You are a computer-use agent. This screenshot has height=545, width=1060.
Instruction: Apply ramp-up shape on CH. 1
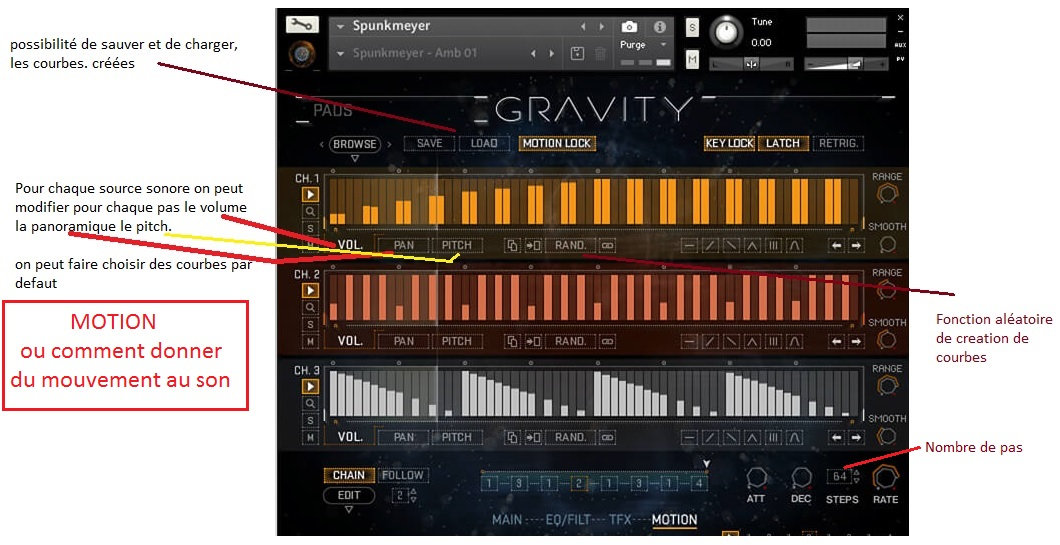710,246
